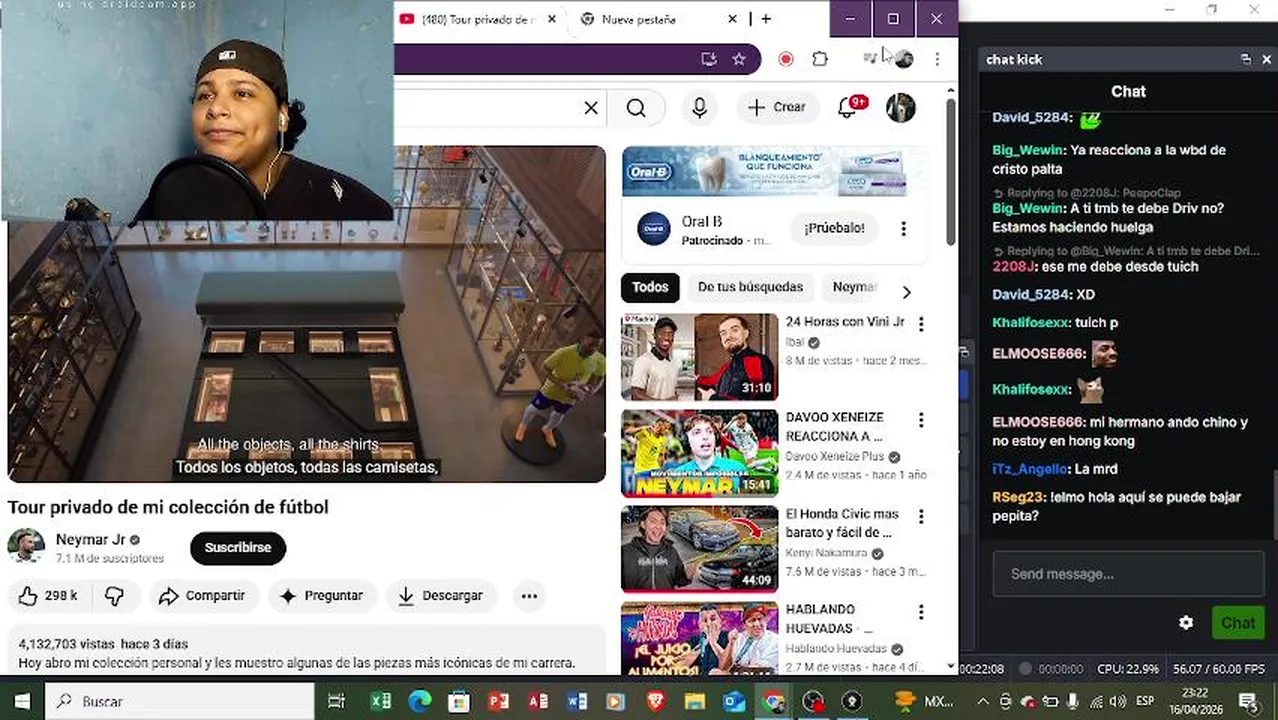The width and height of the screenshot is (1278, 720).
Task: Open options for the Oral B ad
Action: 903,228
